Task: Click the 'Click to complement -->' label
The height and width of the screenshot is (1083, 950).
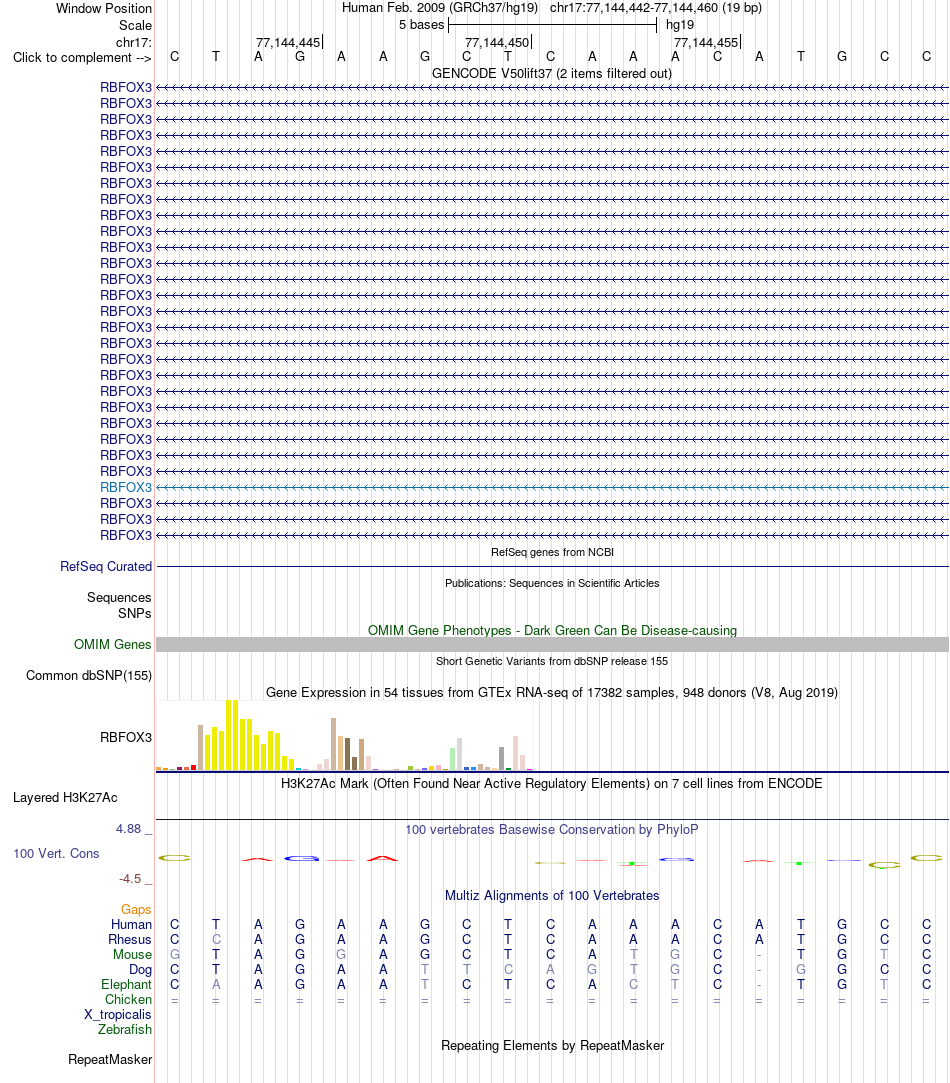Action: 82,57
